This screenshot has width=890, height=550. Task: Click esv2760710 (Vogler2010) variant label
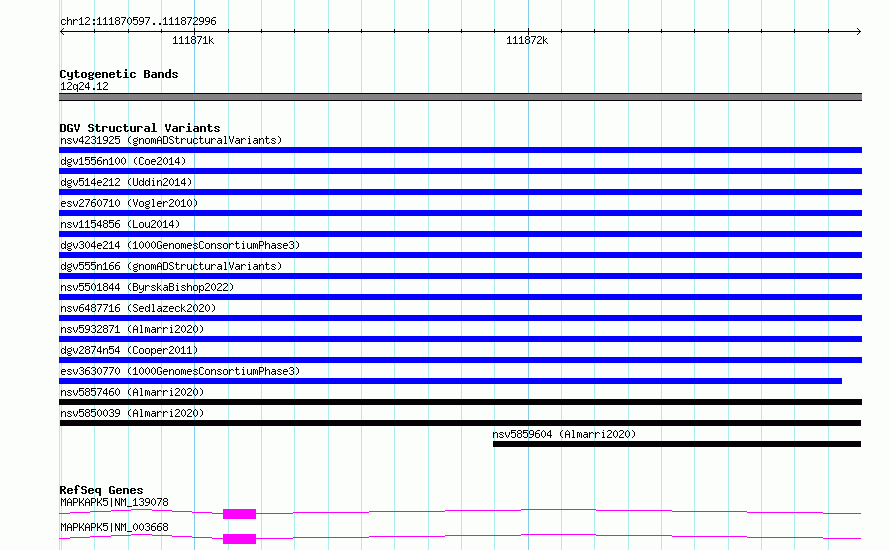click(x=129, y=203)
